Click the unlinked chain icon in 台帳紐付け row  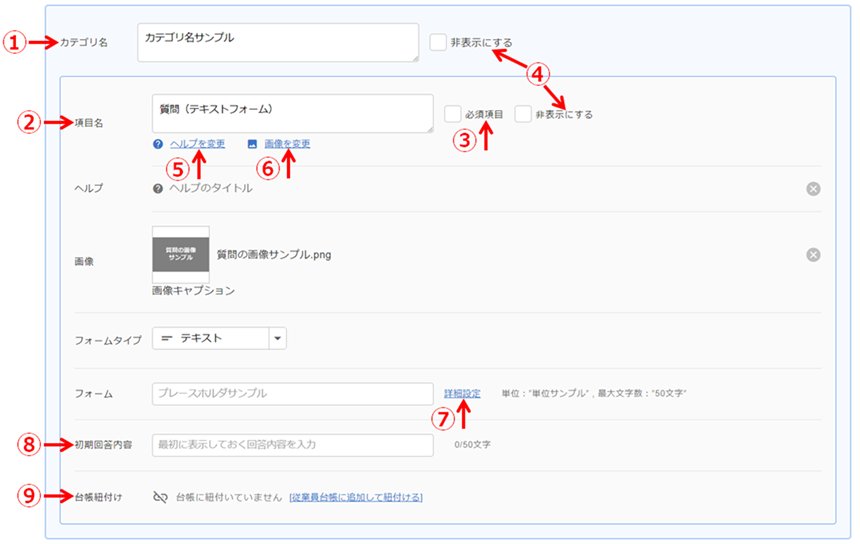(160, 497)
